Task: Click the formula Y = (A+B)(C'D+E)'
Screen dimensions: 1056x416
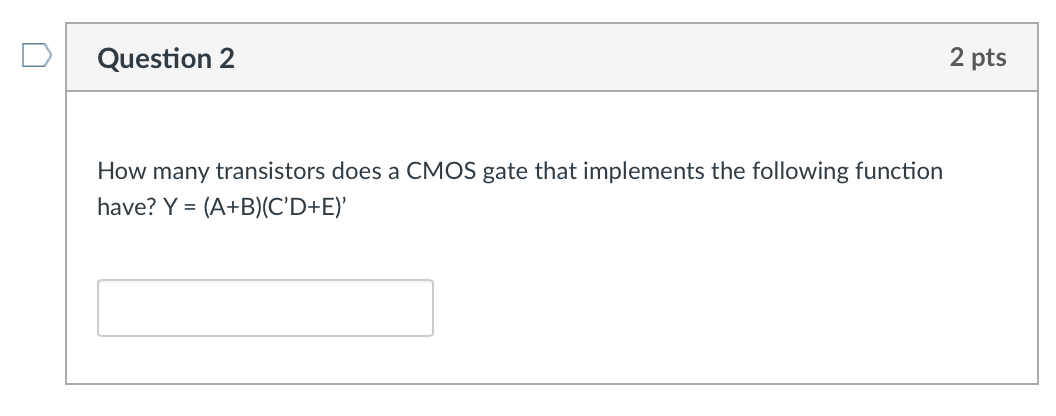Action: pyautogui.click(x=255, y=207)
